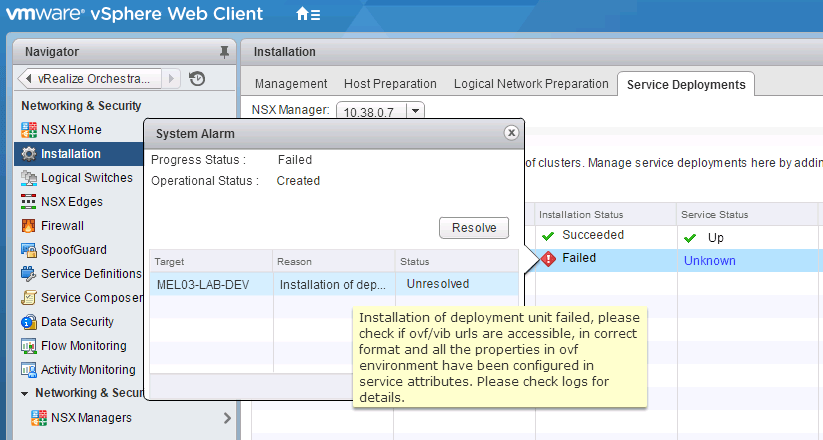Click the NSX Edges icon
This screenshot has height=440, width=823.
28,202
